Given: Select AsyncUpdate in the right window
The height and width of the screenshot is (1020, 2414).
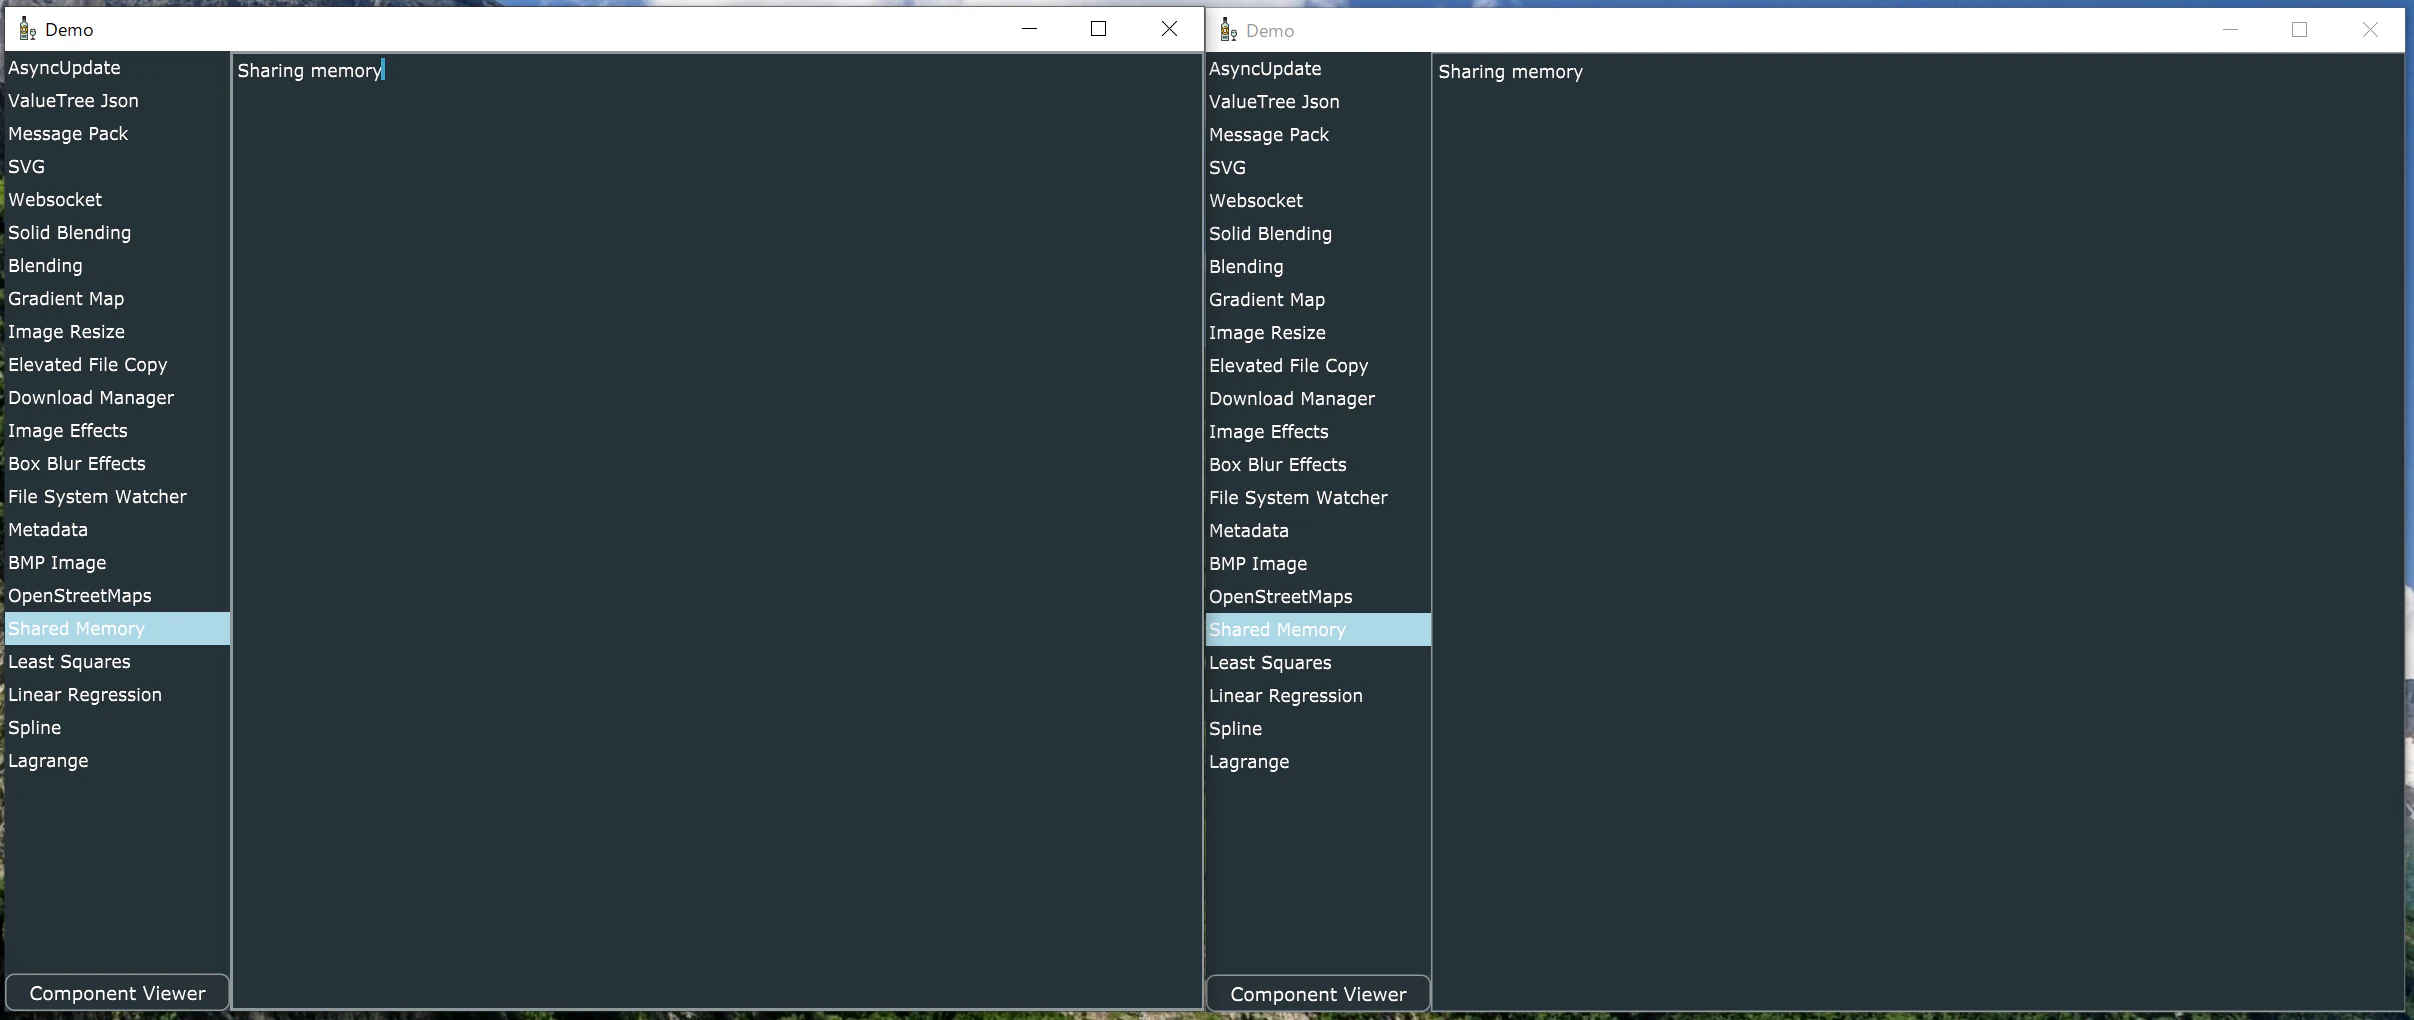Looking at the screenshot, I should (x=1319, y=69).
